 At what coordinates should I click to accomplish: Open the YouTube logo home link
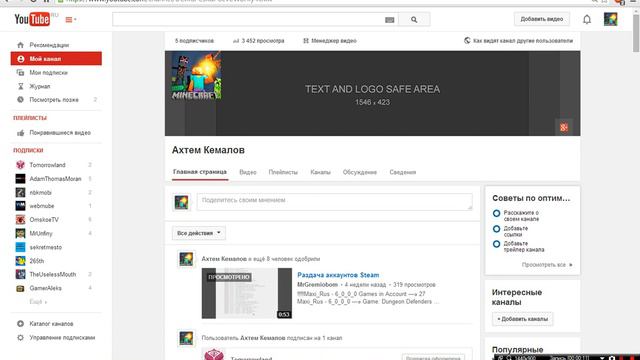tap(32, 19)
